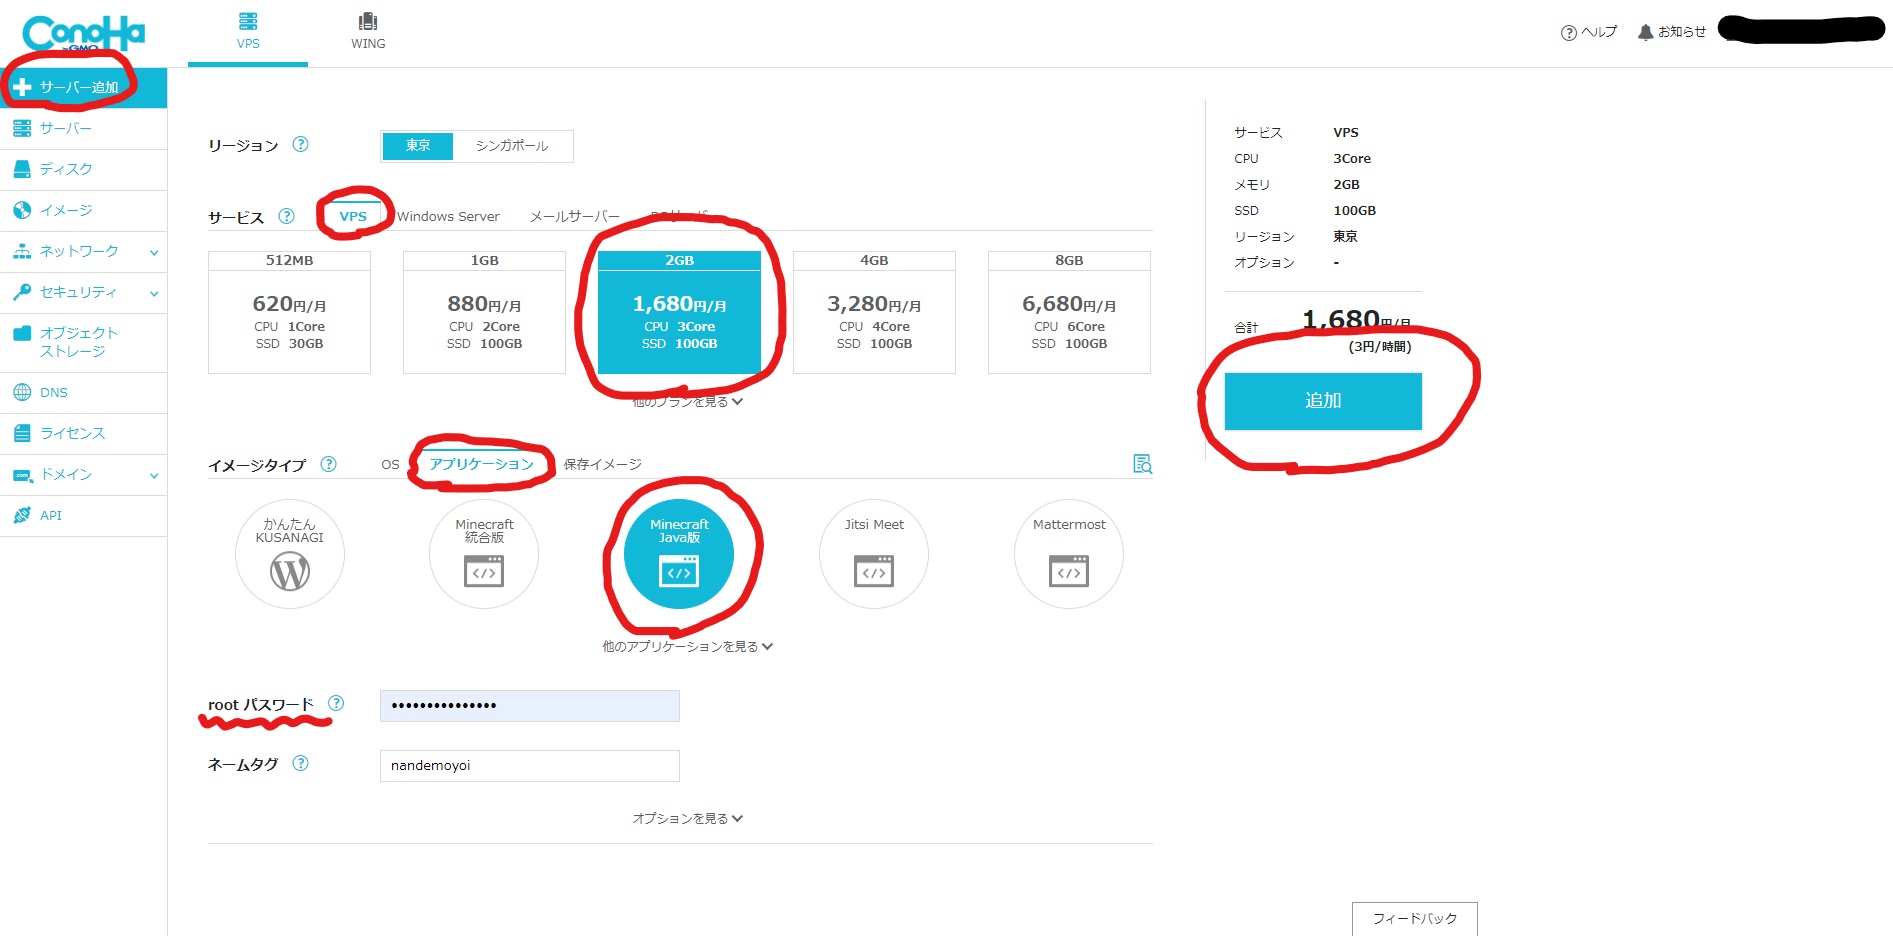This screenshot has height=936, width=1893.
Task: Choose the 1GB plan card
Action: click(x=484, y=312)
